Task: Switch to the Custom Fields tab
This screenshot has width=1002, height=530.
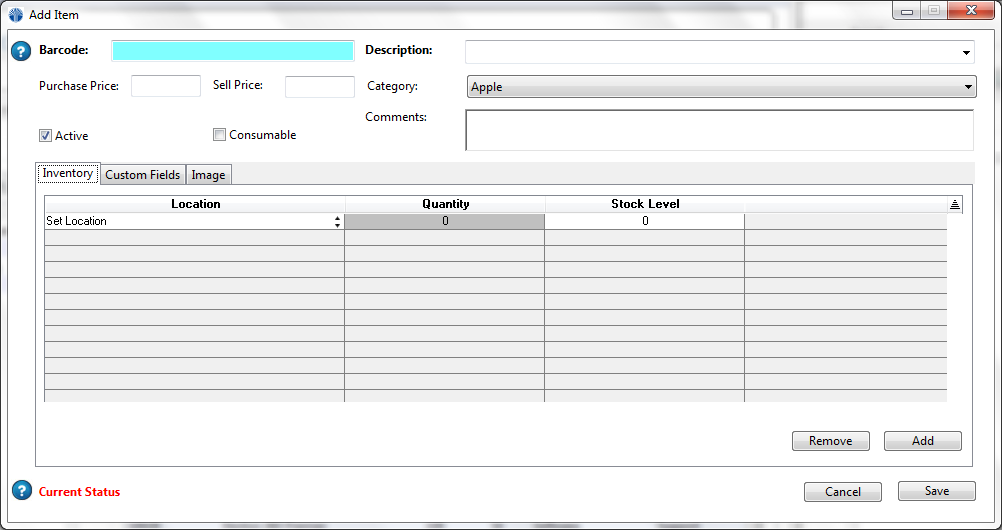Action: (x=143, y=175)
